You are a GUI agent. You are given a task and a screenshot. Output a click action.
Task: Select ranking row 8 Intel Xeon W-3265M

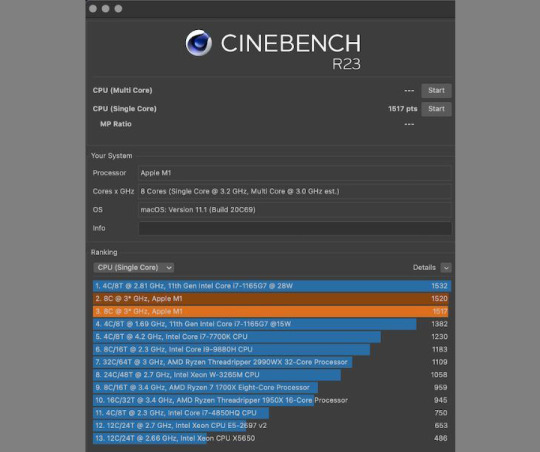point(272,375)
